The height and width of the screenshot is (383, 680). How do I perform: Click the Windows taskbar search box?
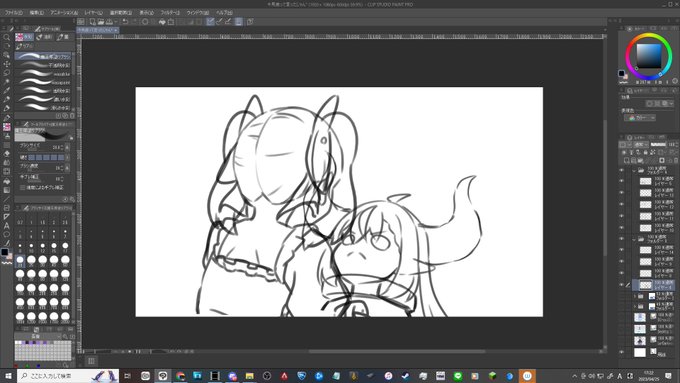(68, 376)
